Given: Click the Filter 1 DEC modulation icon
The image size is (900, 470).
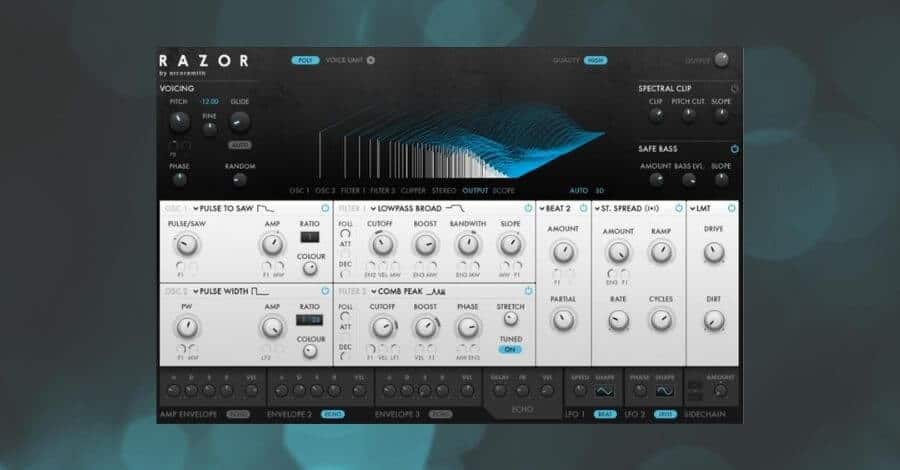Looking at the screenshot, I should click(345, 274).
